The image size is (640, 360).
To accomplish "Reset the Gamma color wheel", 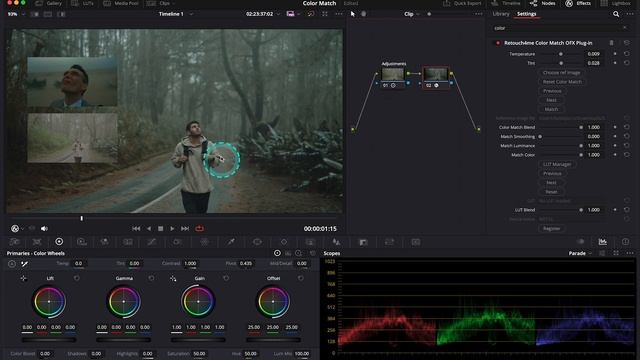I will pyautogui.click(x=151, y=278).
